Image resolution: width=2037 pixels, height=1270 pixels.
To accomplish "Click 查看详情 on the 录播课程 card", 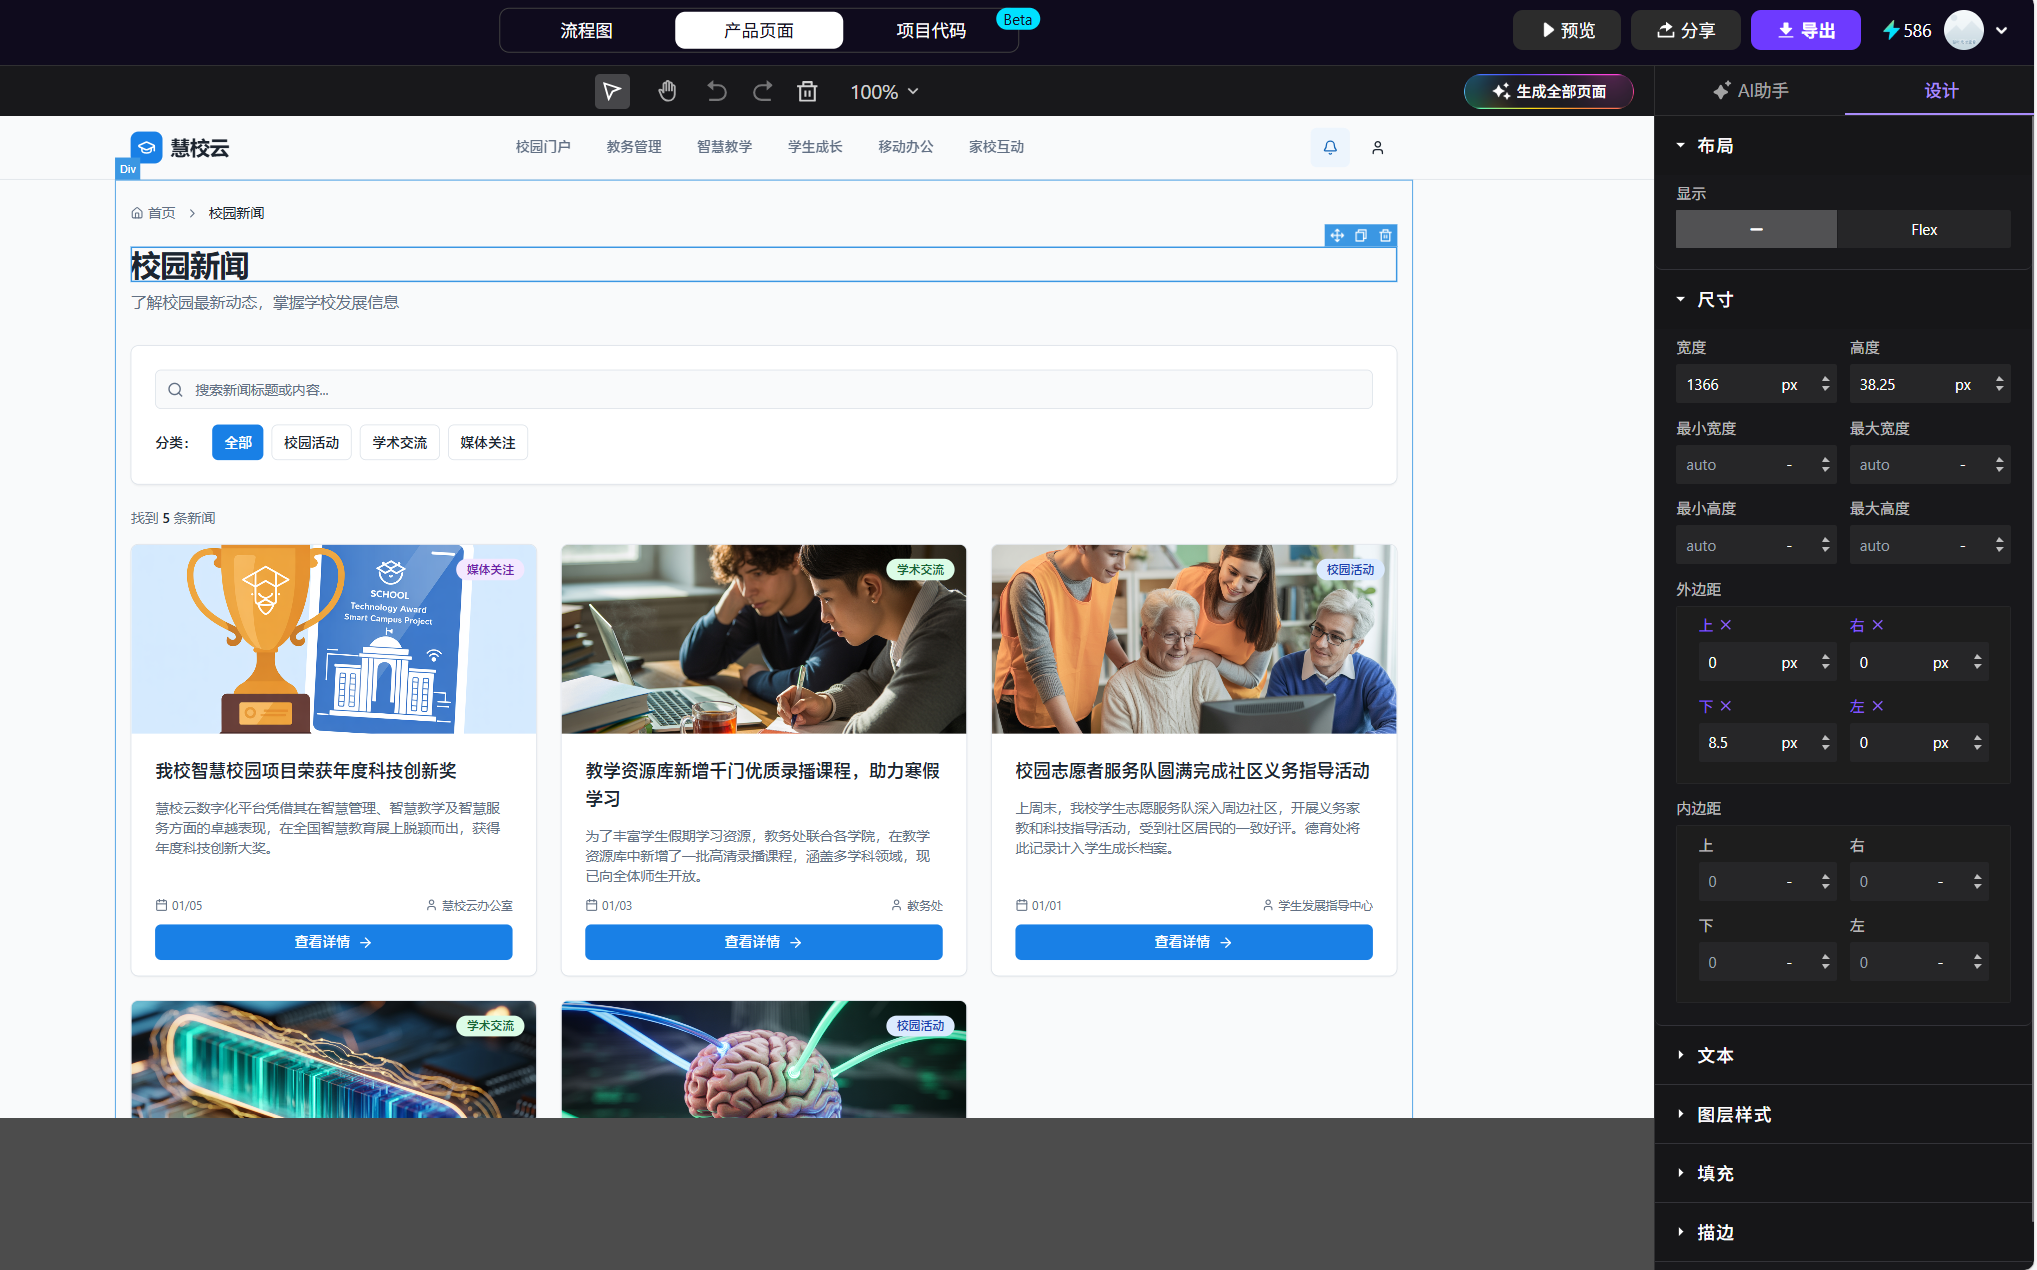I will point(764,942).
